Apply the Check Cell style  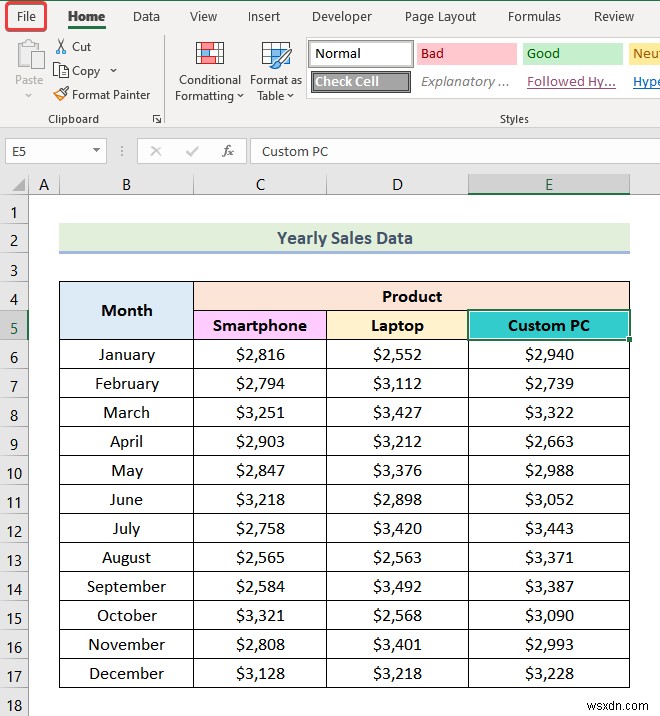[360, 82]
